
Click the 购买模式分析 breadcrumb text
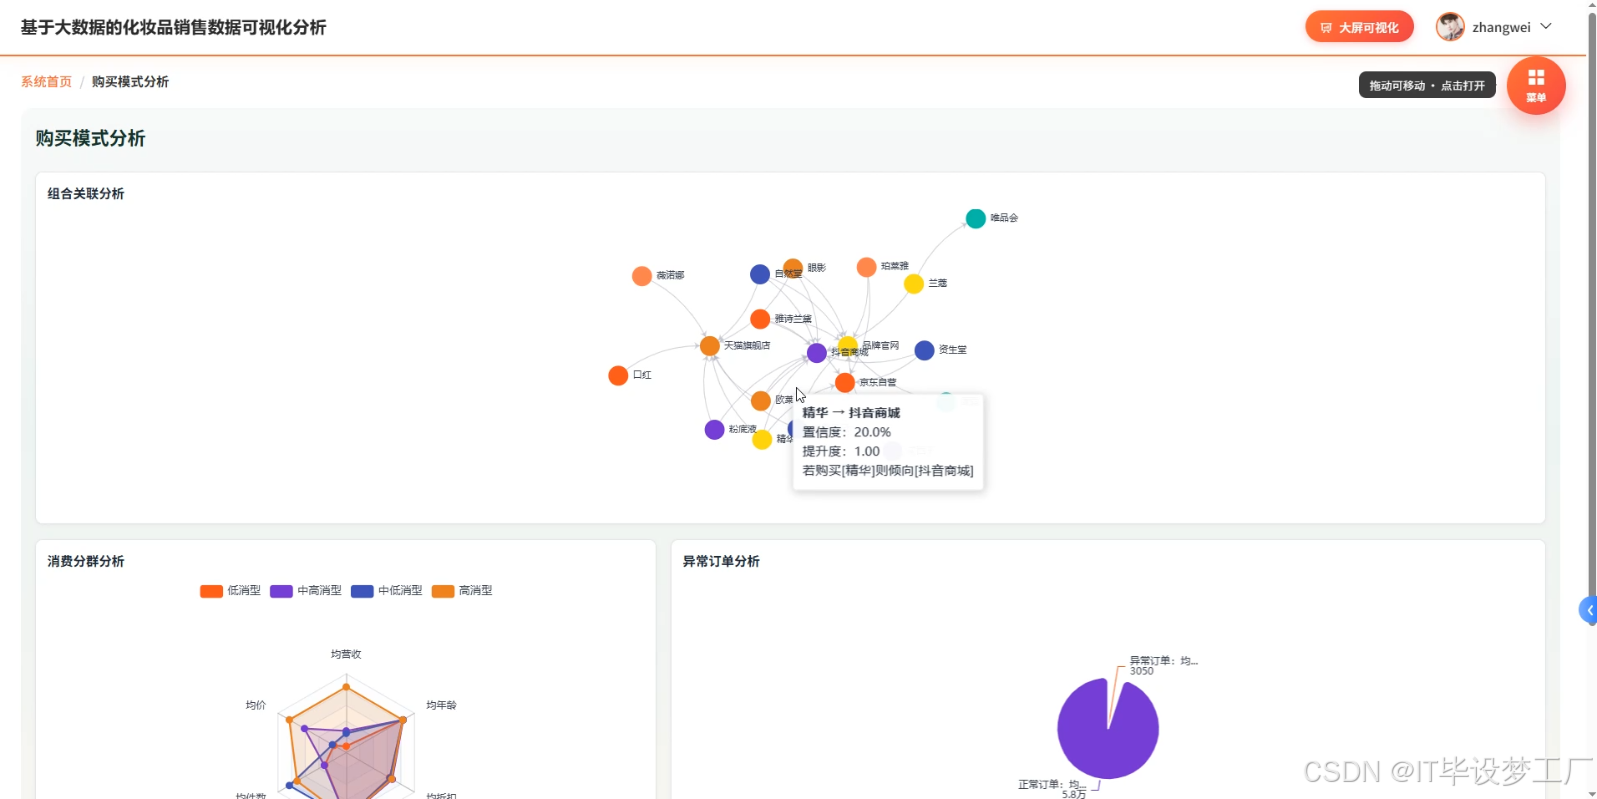130,82
